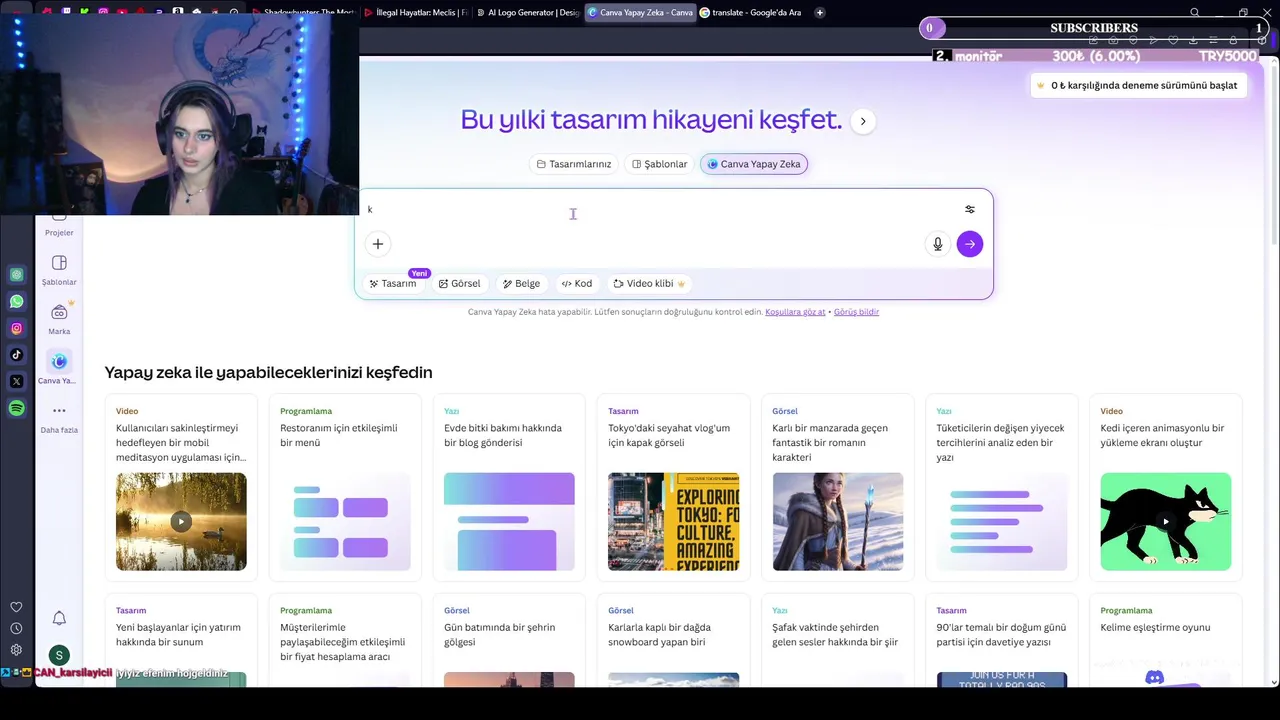Open browser history clock icon

16,628
